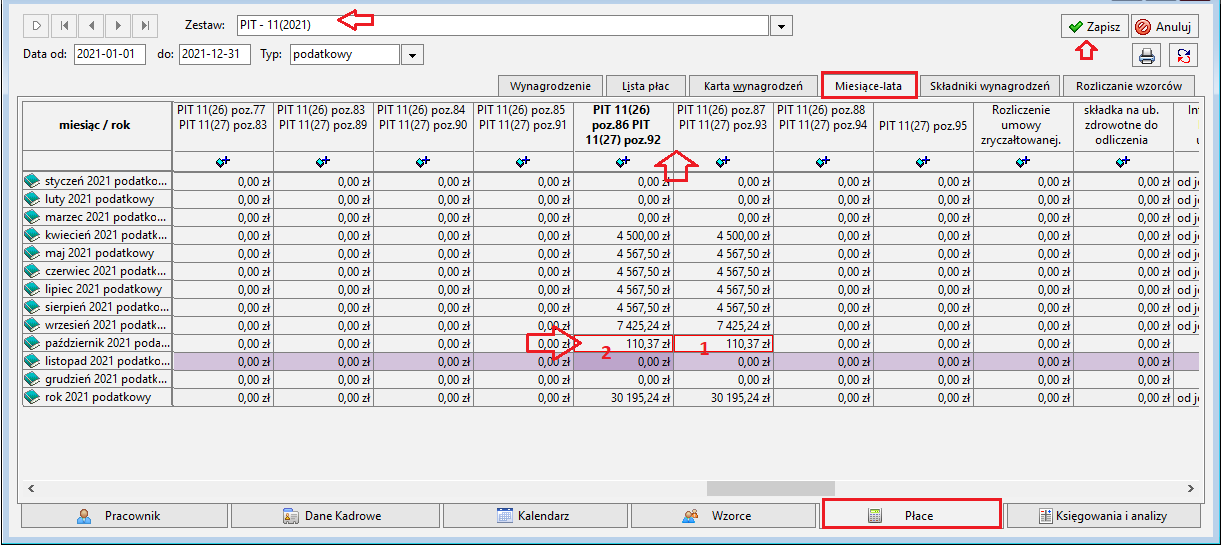This screenshot has height=546, width=1224.
Task: Select the Lista płac tab
Action: click(x=646, y=86)
